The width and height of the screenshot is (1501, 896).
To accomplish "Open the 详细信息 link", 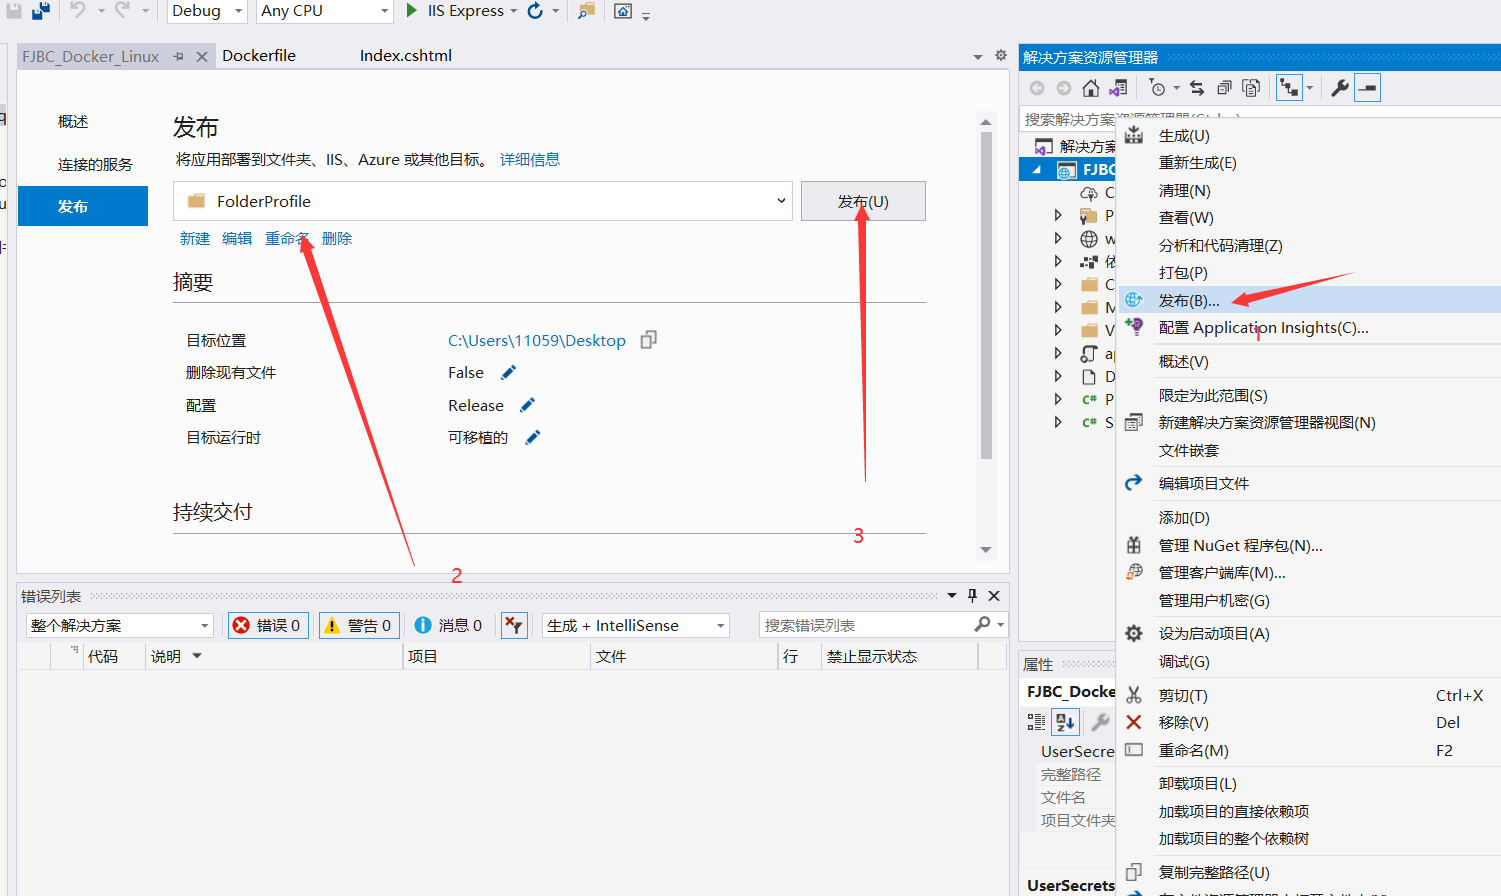I will click(531, 159).
